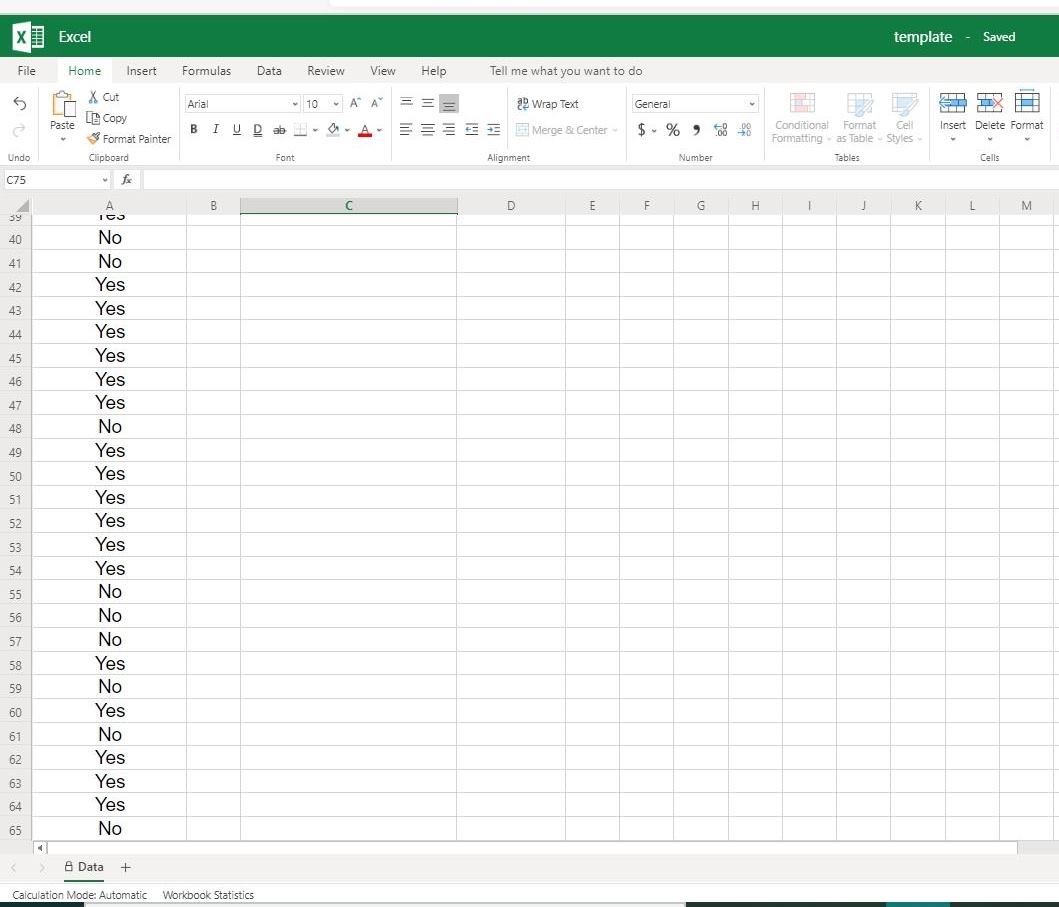
Task: Apply fill color bucket
Action: click(x=333, y=130)
